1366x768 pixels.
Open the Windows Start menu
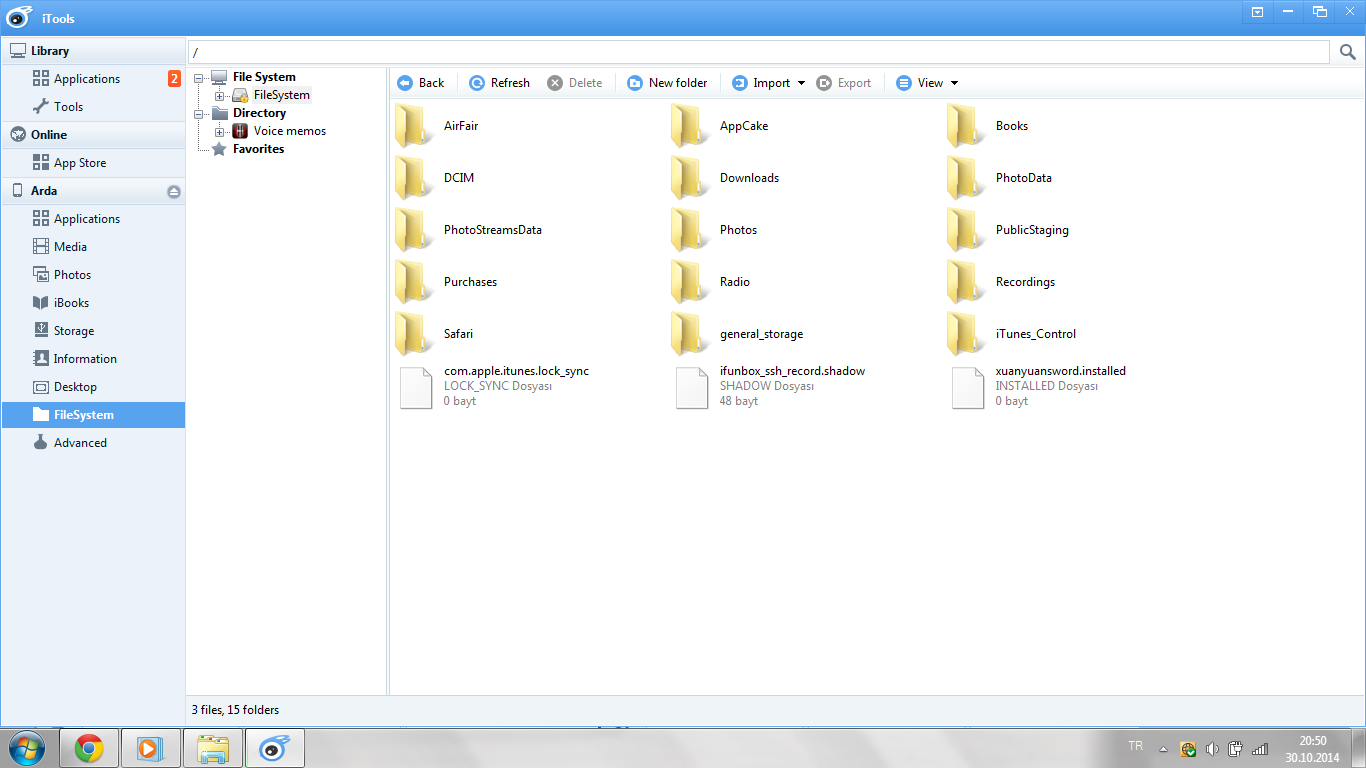[x=25, y=748]
